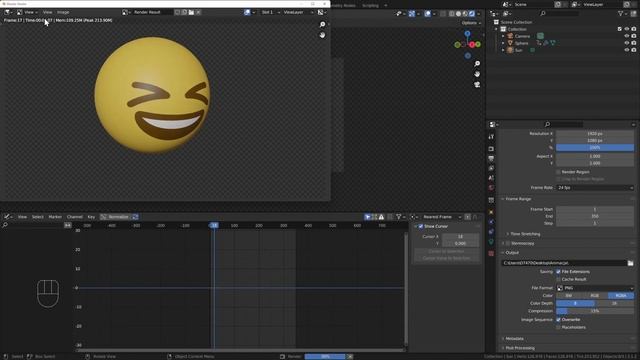Toggle the Show Cursor checkbox
This screenshot has height=360, width=640.
coord(421,227)
